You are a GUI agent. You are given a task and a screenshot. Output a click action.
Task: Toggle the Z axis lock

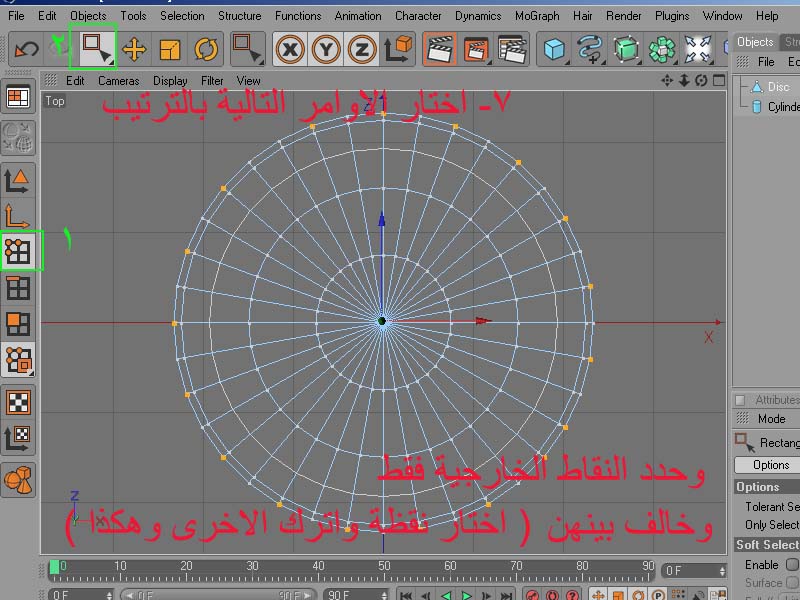coord(361,49)
